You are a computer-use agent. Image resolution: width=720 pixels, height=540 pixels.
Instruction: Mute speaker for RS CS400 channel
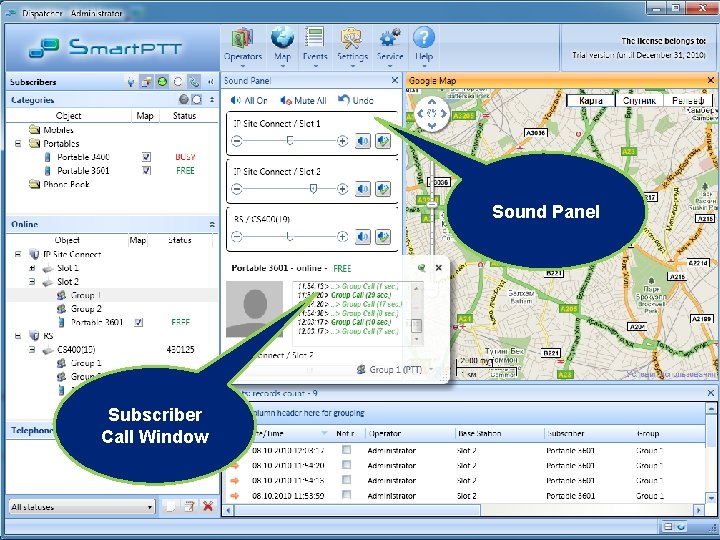point(363,236)
